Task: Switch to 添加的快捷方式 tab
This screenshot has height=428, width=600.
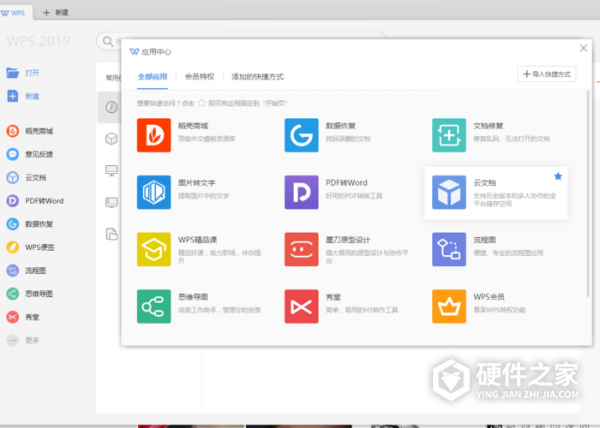Action: (258, 77)
